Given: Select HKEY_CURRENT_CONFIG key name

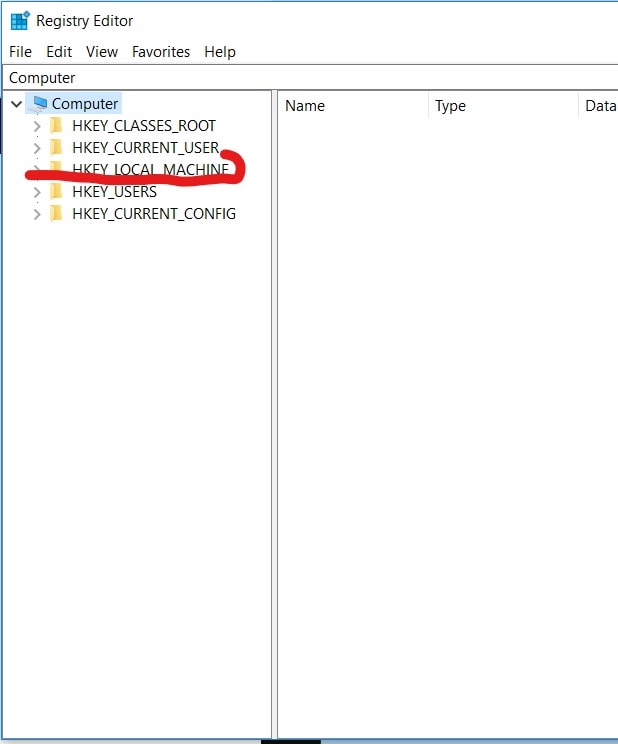Looking at the screenshot, I should coord(154,214).
